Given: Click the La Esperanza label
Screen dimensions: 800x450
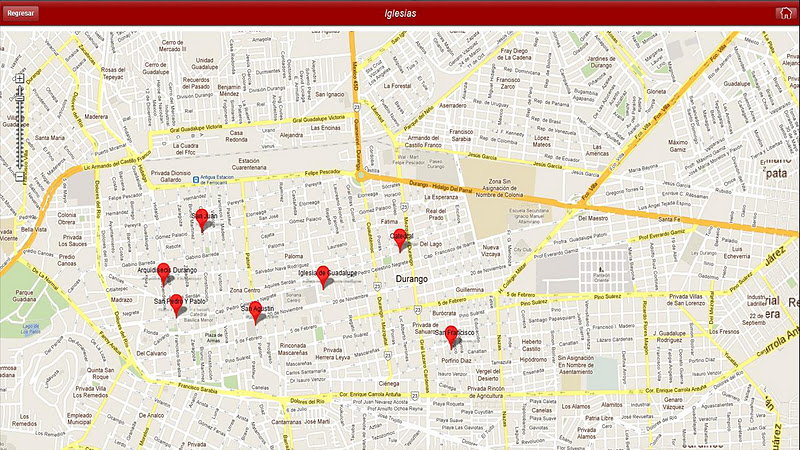Looking at the screenshot, I should (x=441, y=197).
